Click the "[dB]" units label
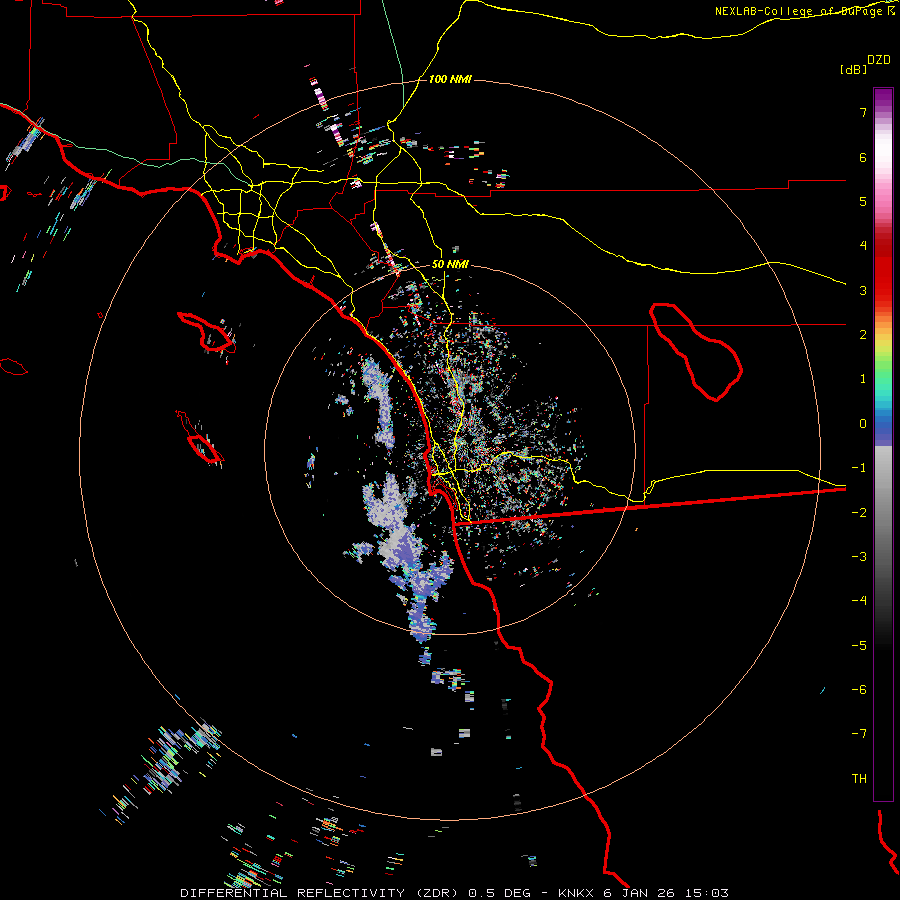Viewport: 900px width, 900px height. 853,69
